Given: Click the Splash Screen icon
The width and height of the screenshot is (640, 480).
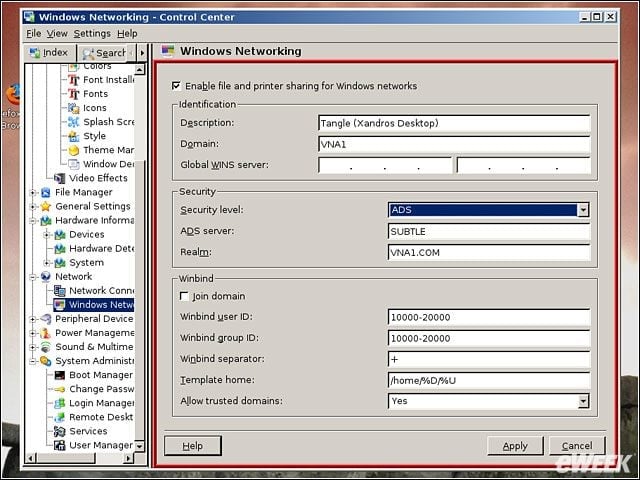Looking at the screenshot, I should [x=73, y=122].
